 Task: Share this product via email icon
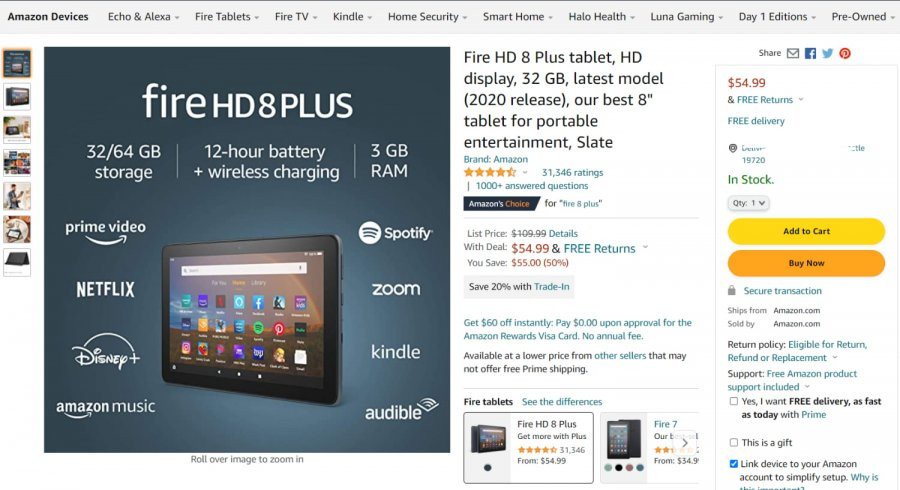pyautogui.click(x=793, y=53)
